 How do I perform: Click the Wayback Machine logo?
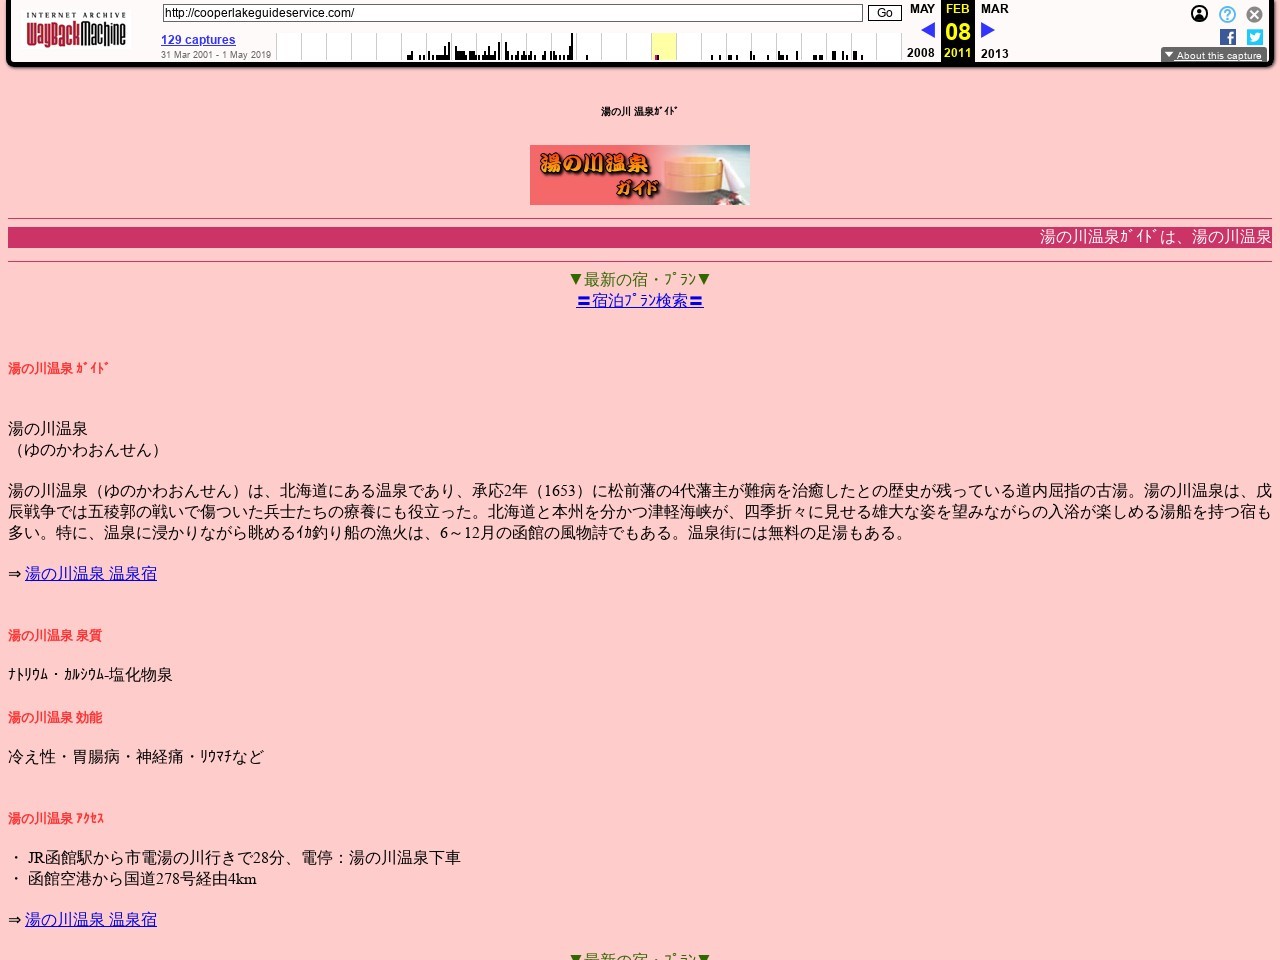[75, 30]
